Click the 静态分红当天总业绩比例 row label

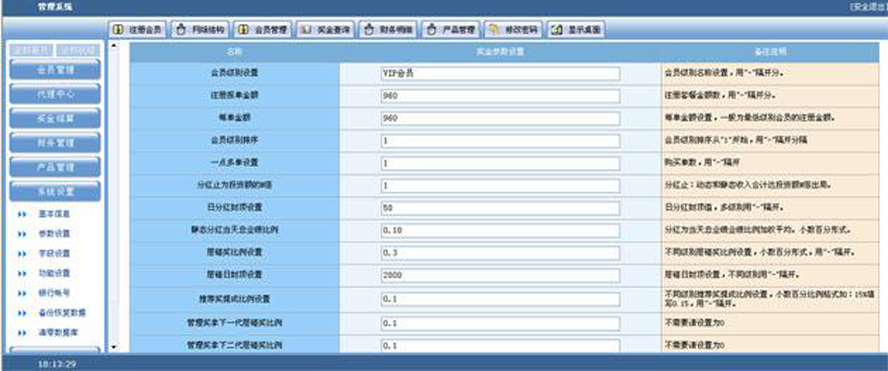point(234,231)
